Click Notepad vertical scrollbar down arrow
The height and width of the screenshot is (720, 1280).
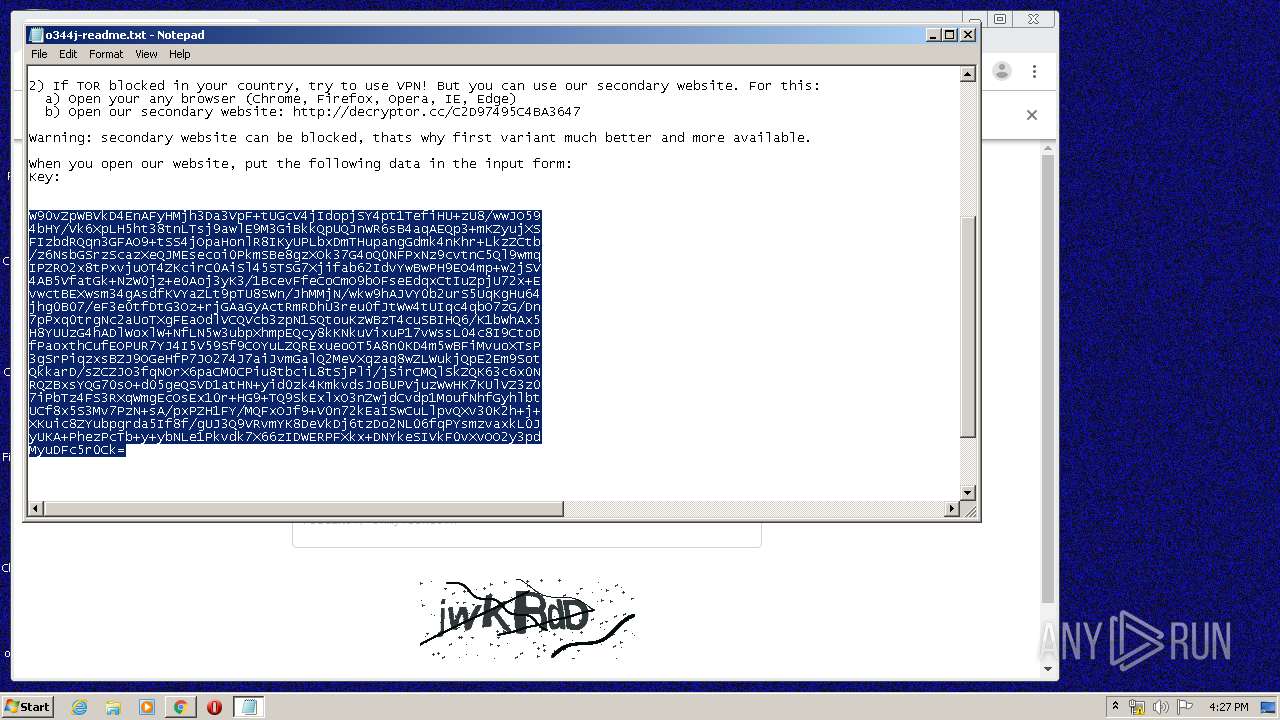pyautogui.click(x=968, y=492)
